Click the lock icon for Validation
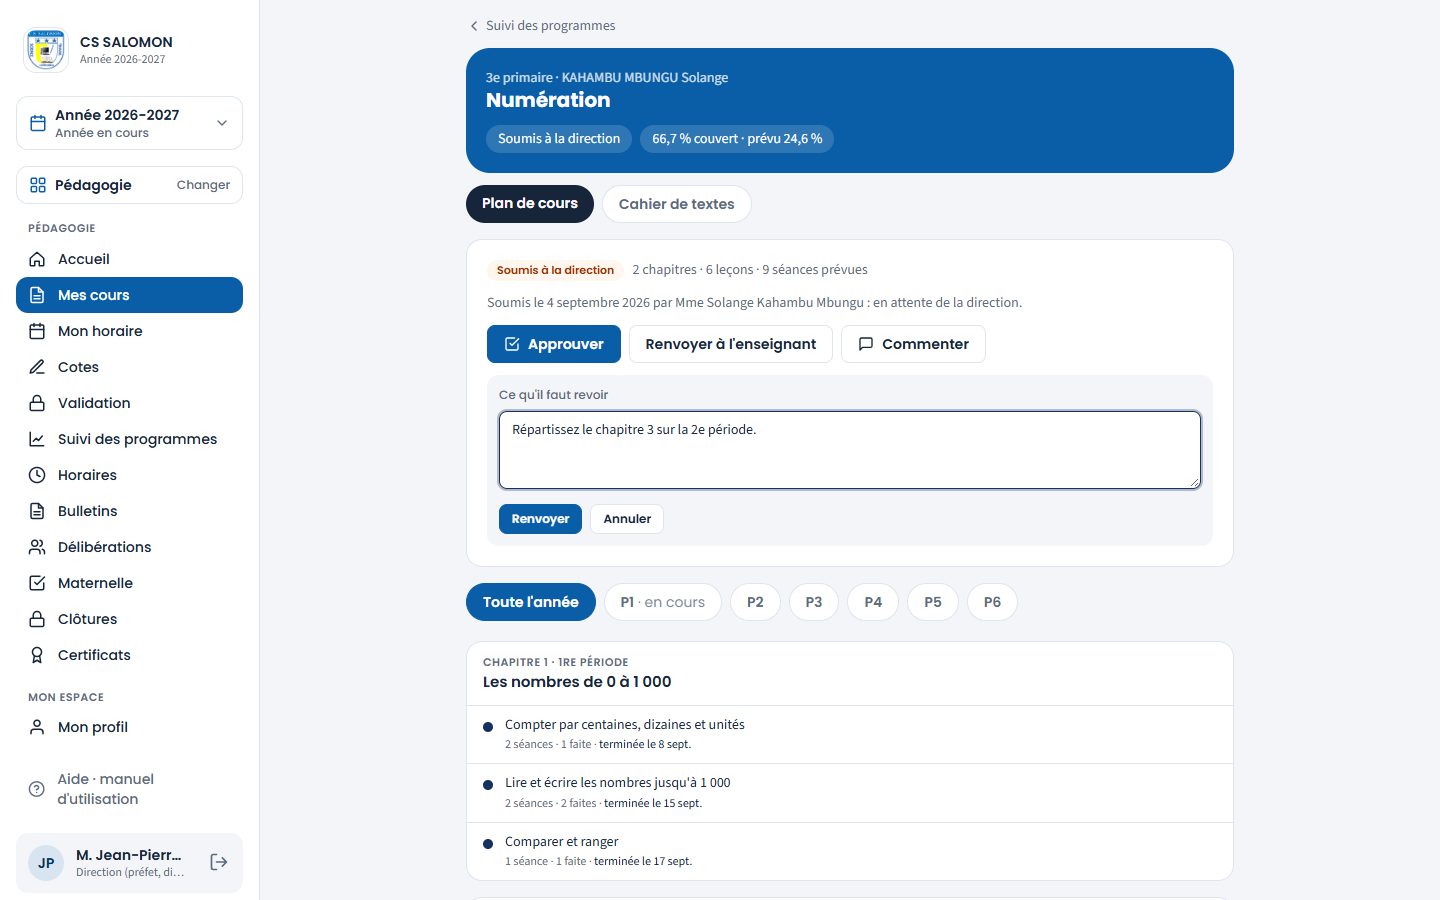The image size is (1440, 900). pos(37,403)
